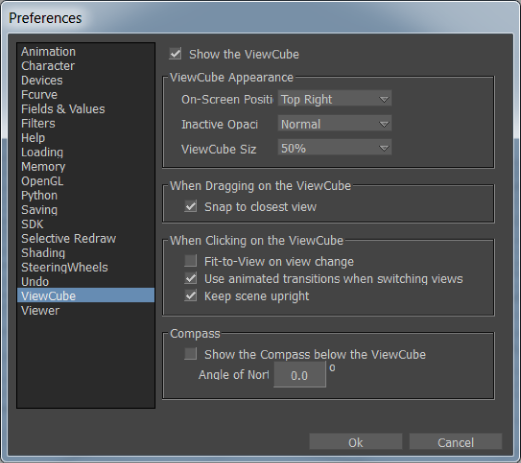Image resolution: width=521 pixels, height=463 pixels.
Task: Uncheck Keep scene upright
Action: [191, 296]
